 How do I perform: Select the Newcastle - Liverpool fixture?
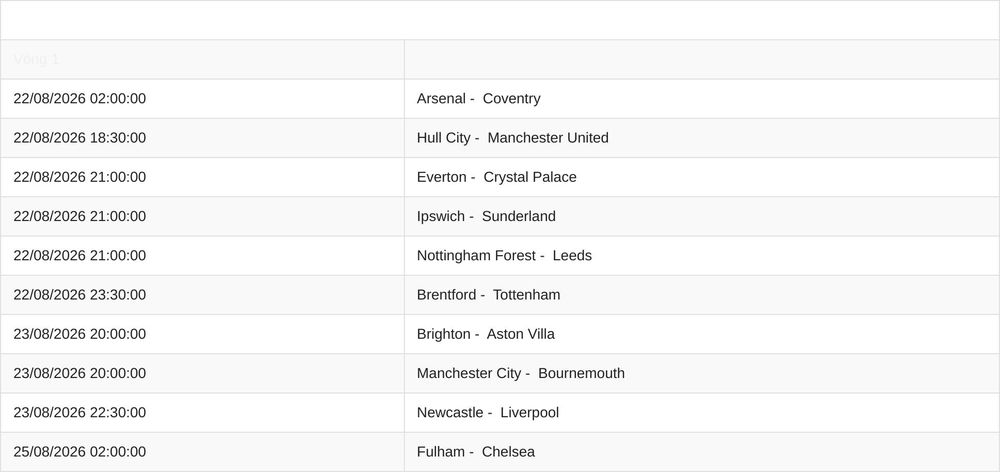point(488,413)
